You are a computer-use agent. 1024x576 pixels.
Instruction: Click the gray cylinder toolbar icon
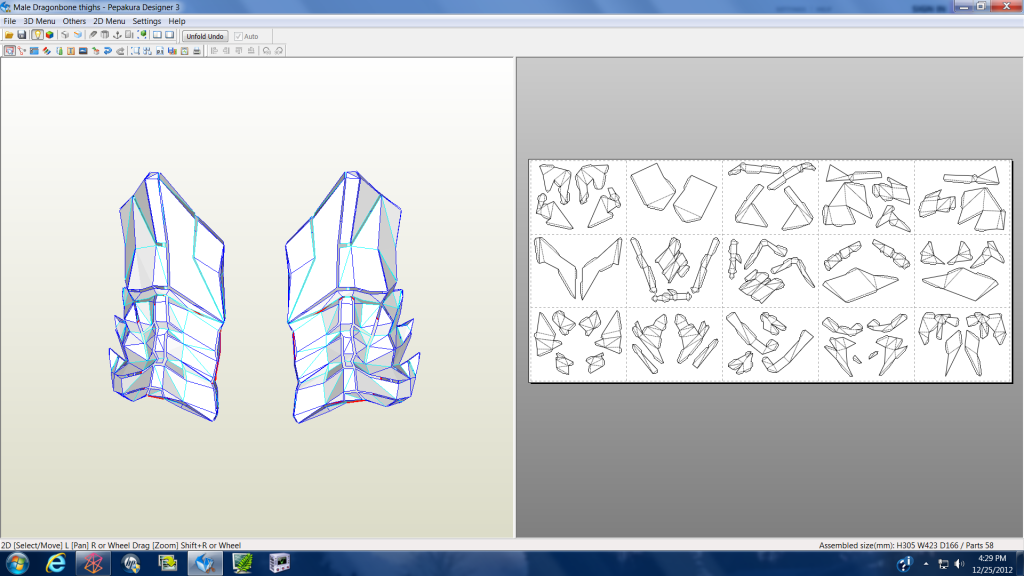104,35
